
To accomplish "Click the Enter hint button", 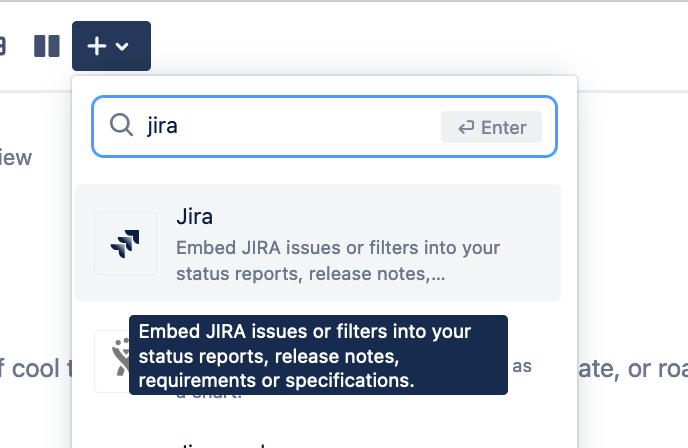I will click(491, 127).
